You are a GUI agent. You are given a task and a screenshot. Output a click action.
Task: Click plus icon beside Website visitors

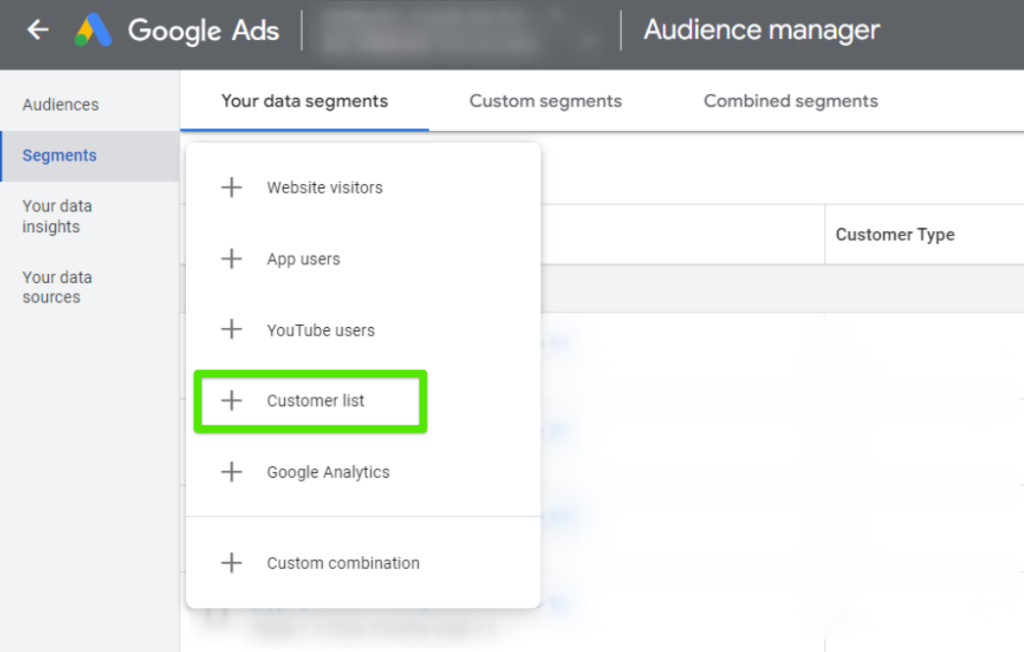(x=231, y=187)
